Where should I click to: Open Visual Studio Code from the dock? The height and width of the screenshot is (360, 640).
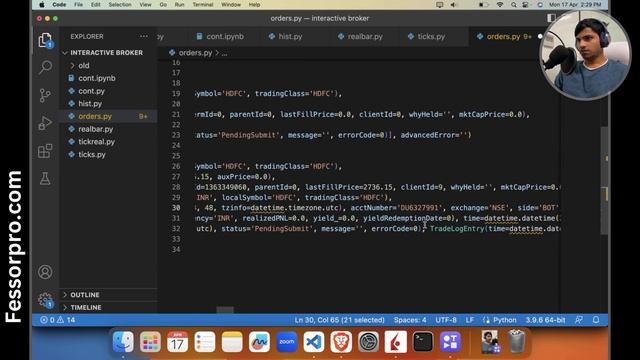pos(314,341)
